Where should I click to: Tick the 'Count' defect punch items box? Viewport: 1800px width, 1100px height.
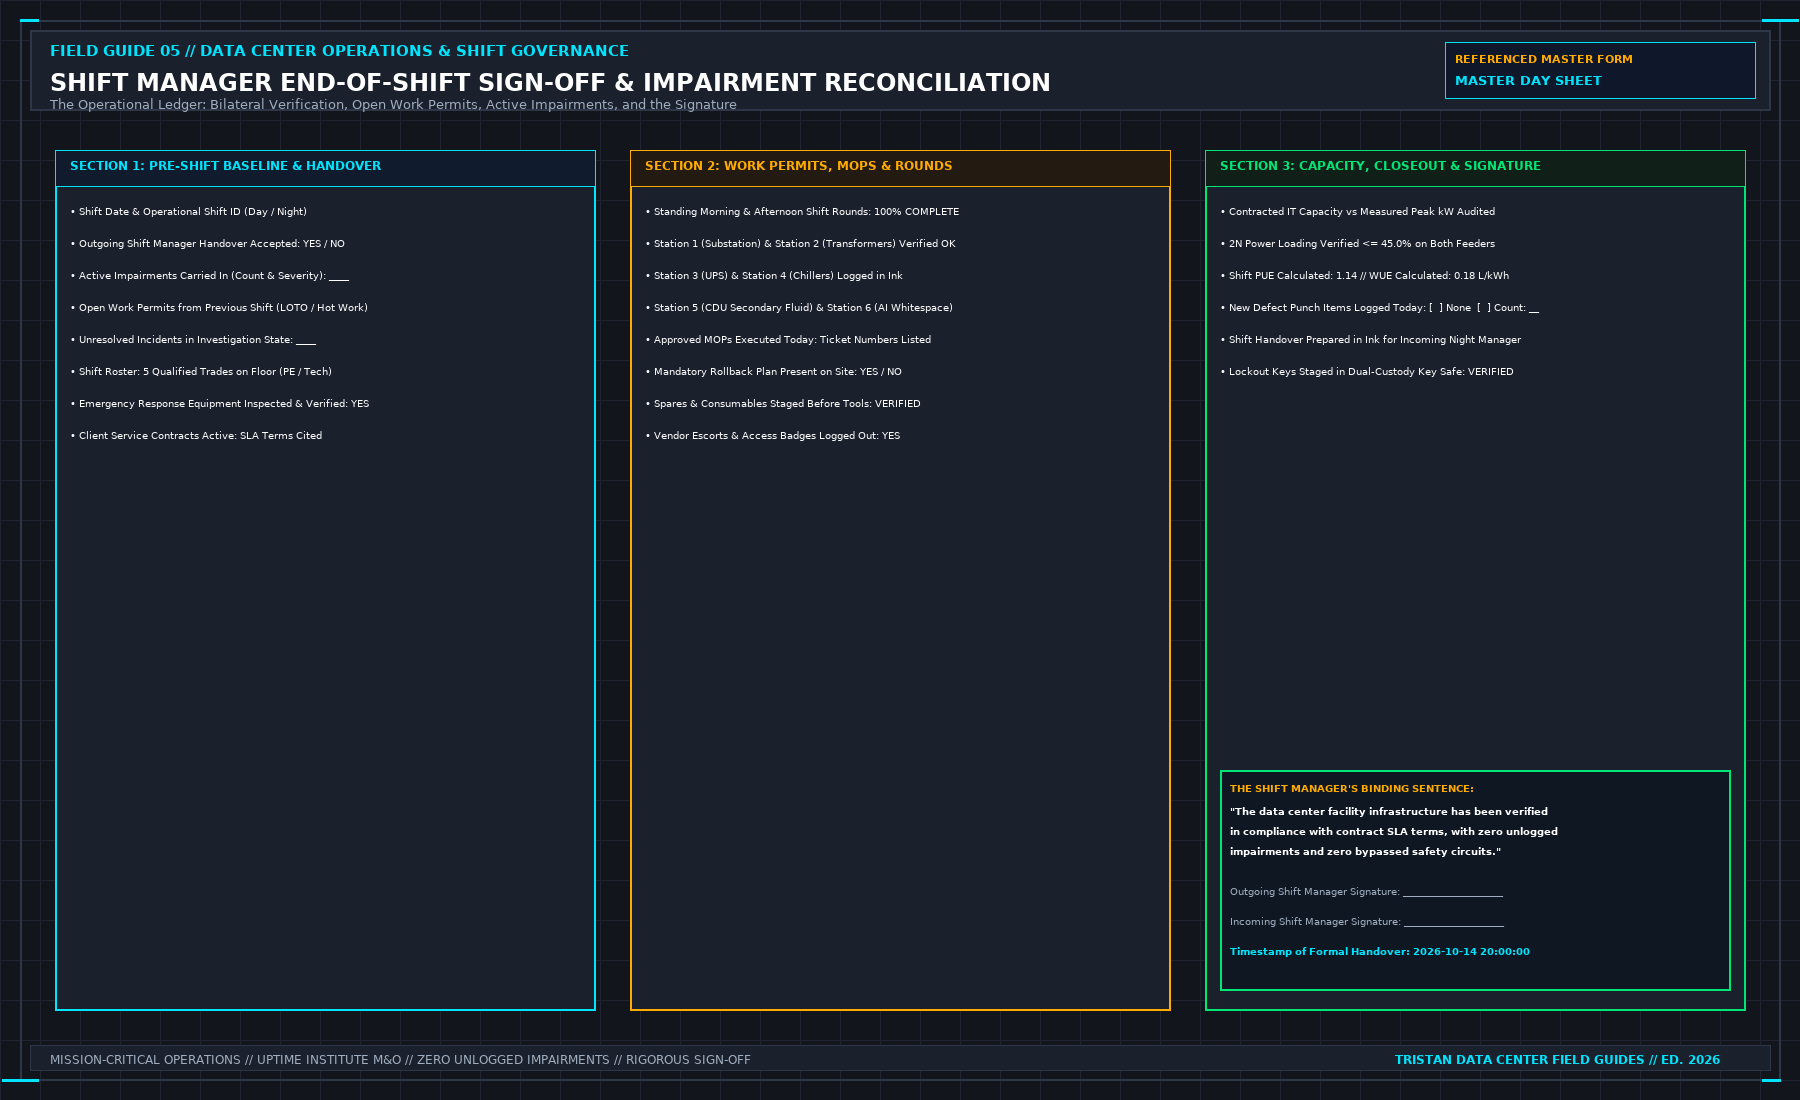(1484, 308)
